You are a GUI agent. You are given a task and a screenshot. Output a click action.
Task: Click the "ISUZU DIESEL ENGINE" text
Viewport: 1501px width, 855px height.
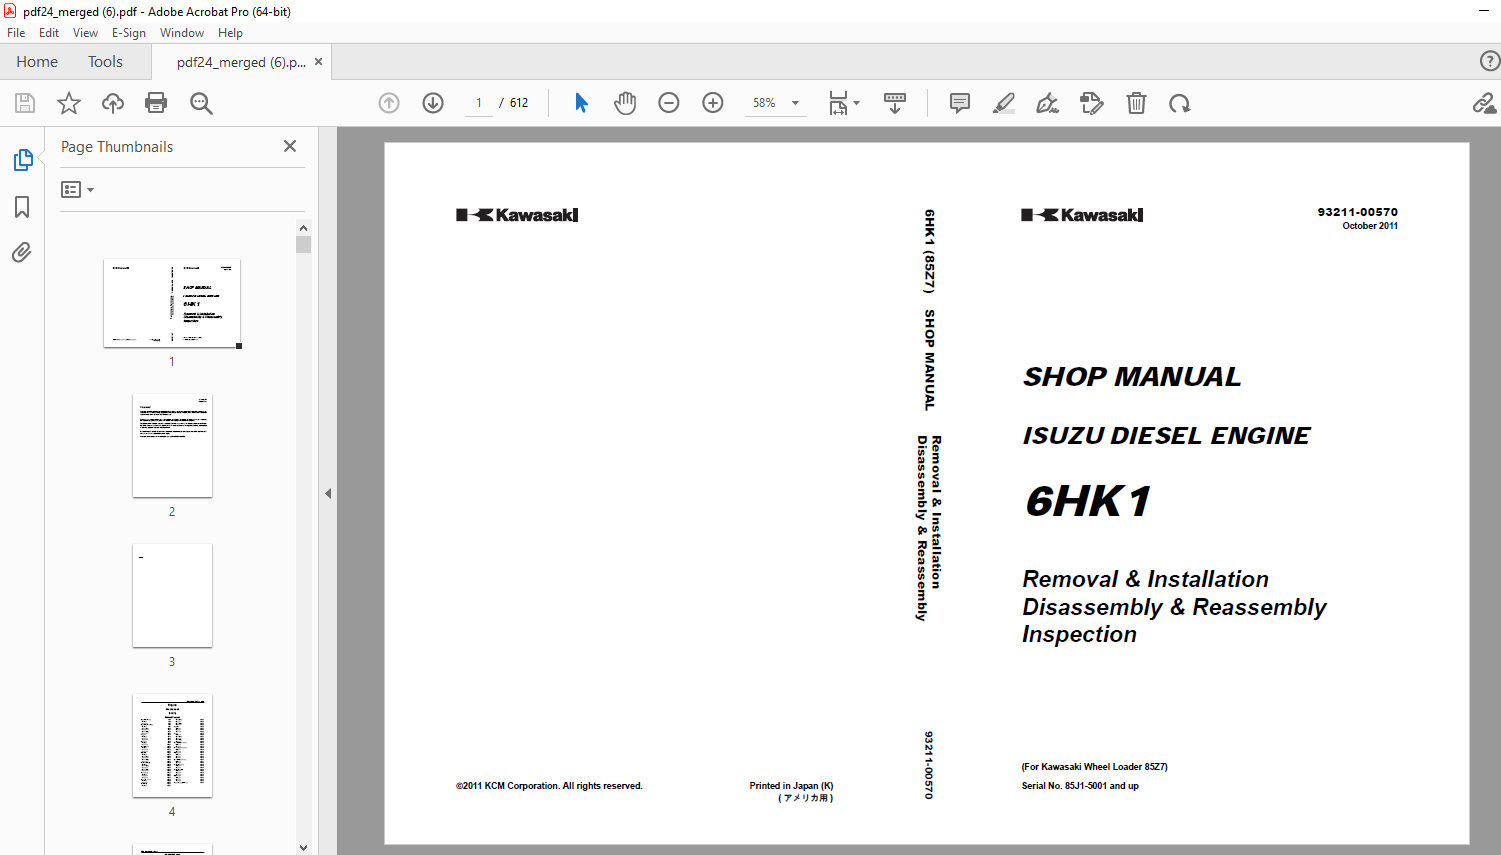pos(1166,436)
